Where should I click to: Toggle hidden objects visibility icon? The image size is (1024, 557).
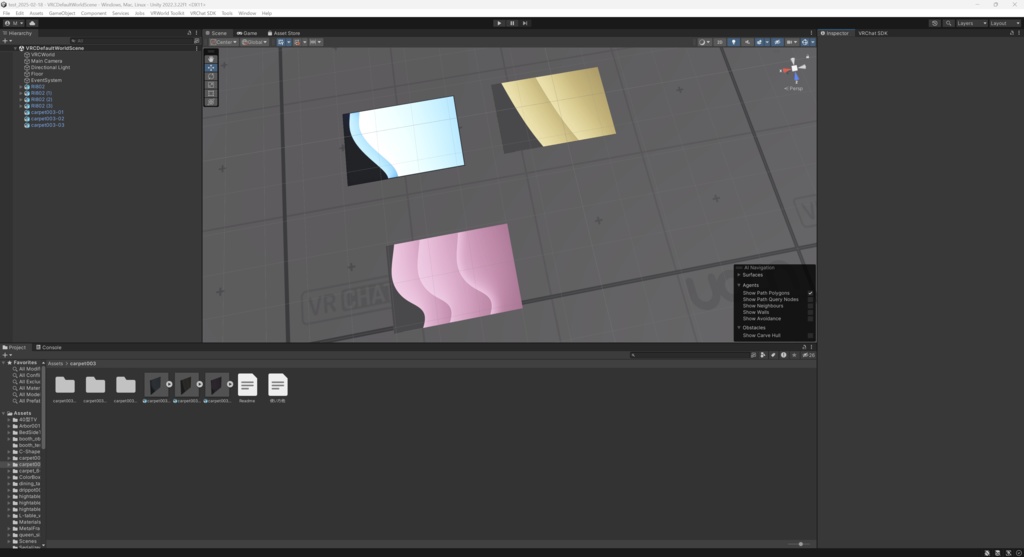pyautogui.click(x=776, y=42)
